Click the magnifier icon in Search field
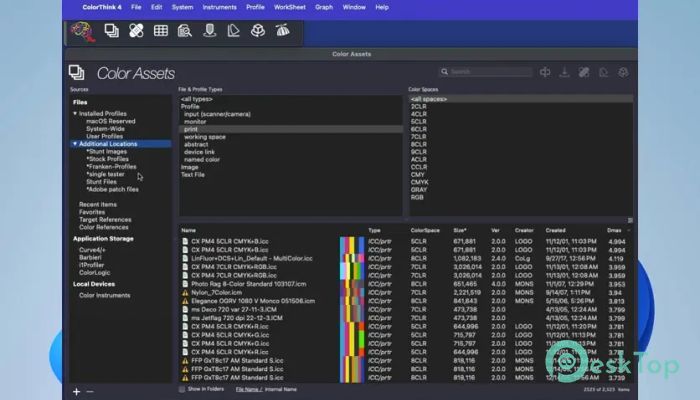The height and width of the screenshot is (400, 700). point(444,71)
